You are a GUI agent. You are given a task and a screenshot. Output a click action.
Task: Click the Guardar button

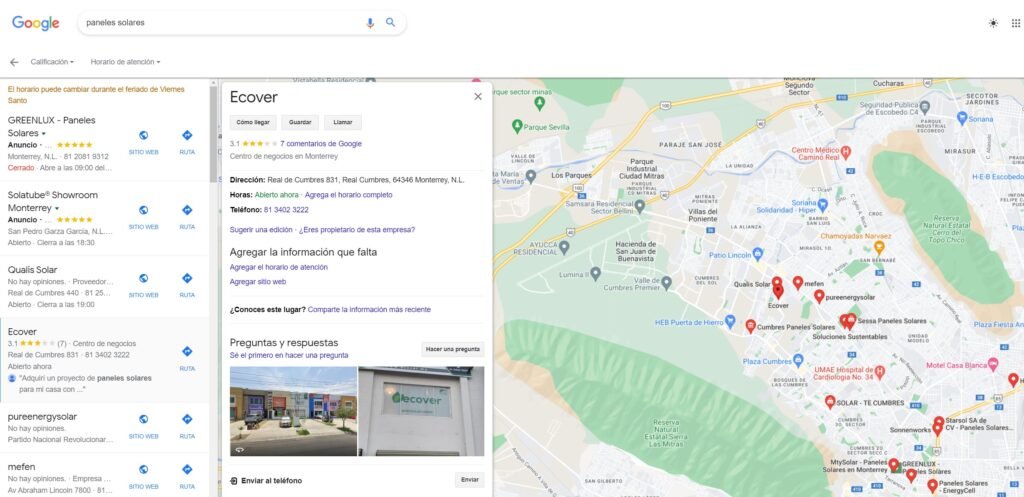pos(300,123)
